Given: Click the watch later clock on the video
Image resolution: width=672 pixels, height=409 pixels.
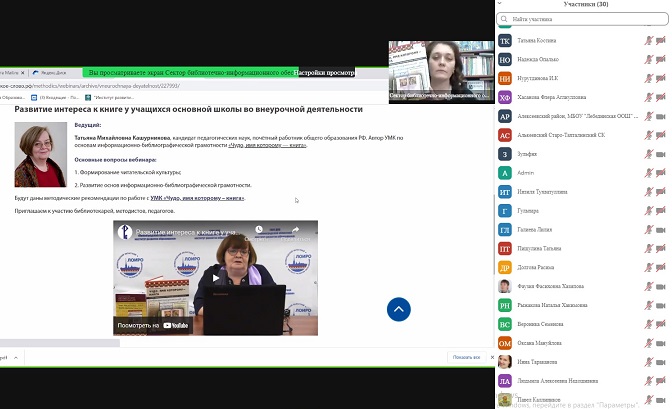Looking at the screenshot, I should (x=259, y=230).
